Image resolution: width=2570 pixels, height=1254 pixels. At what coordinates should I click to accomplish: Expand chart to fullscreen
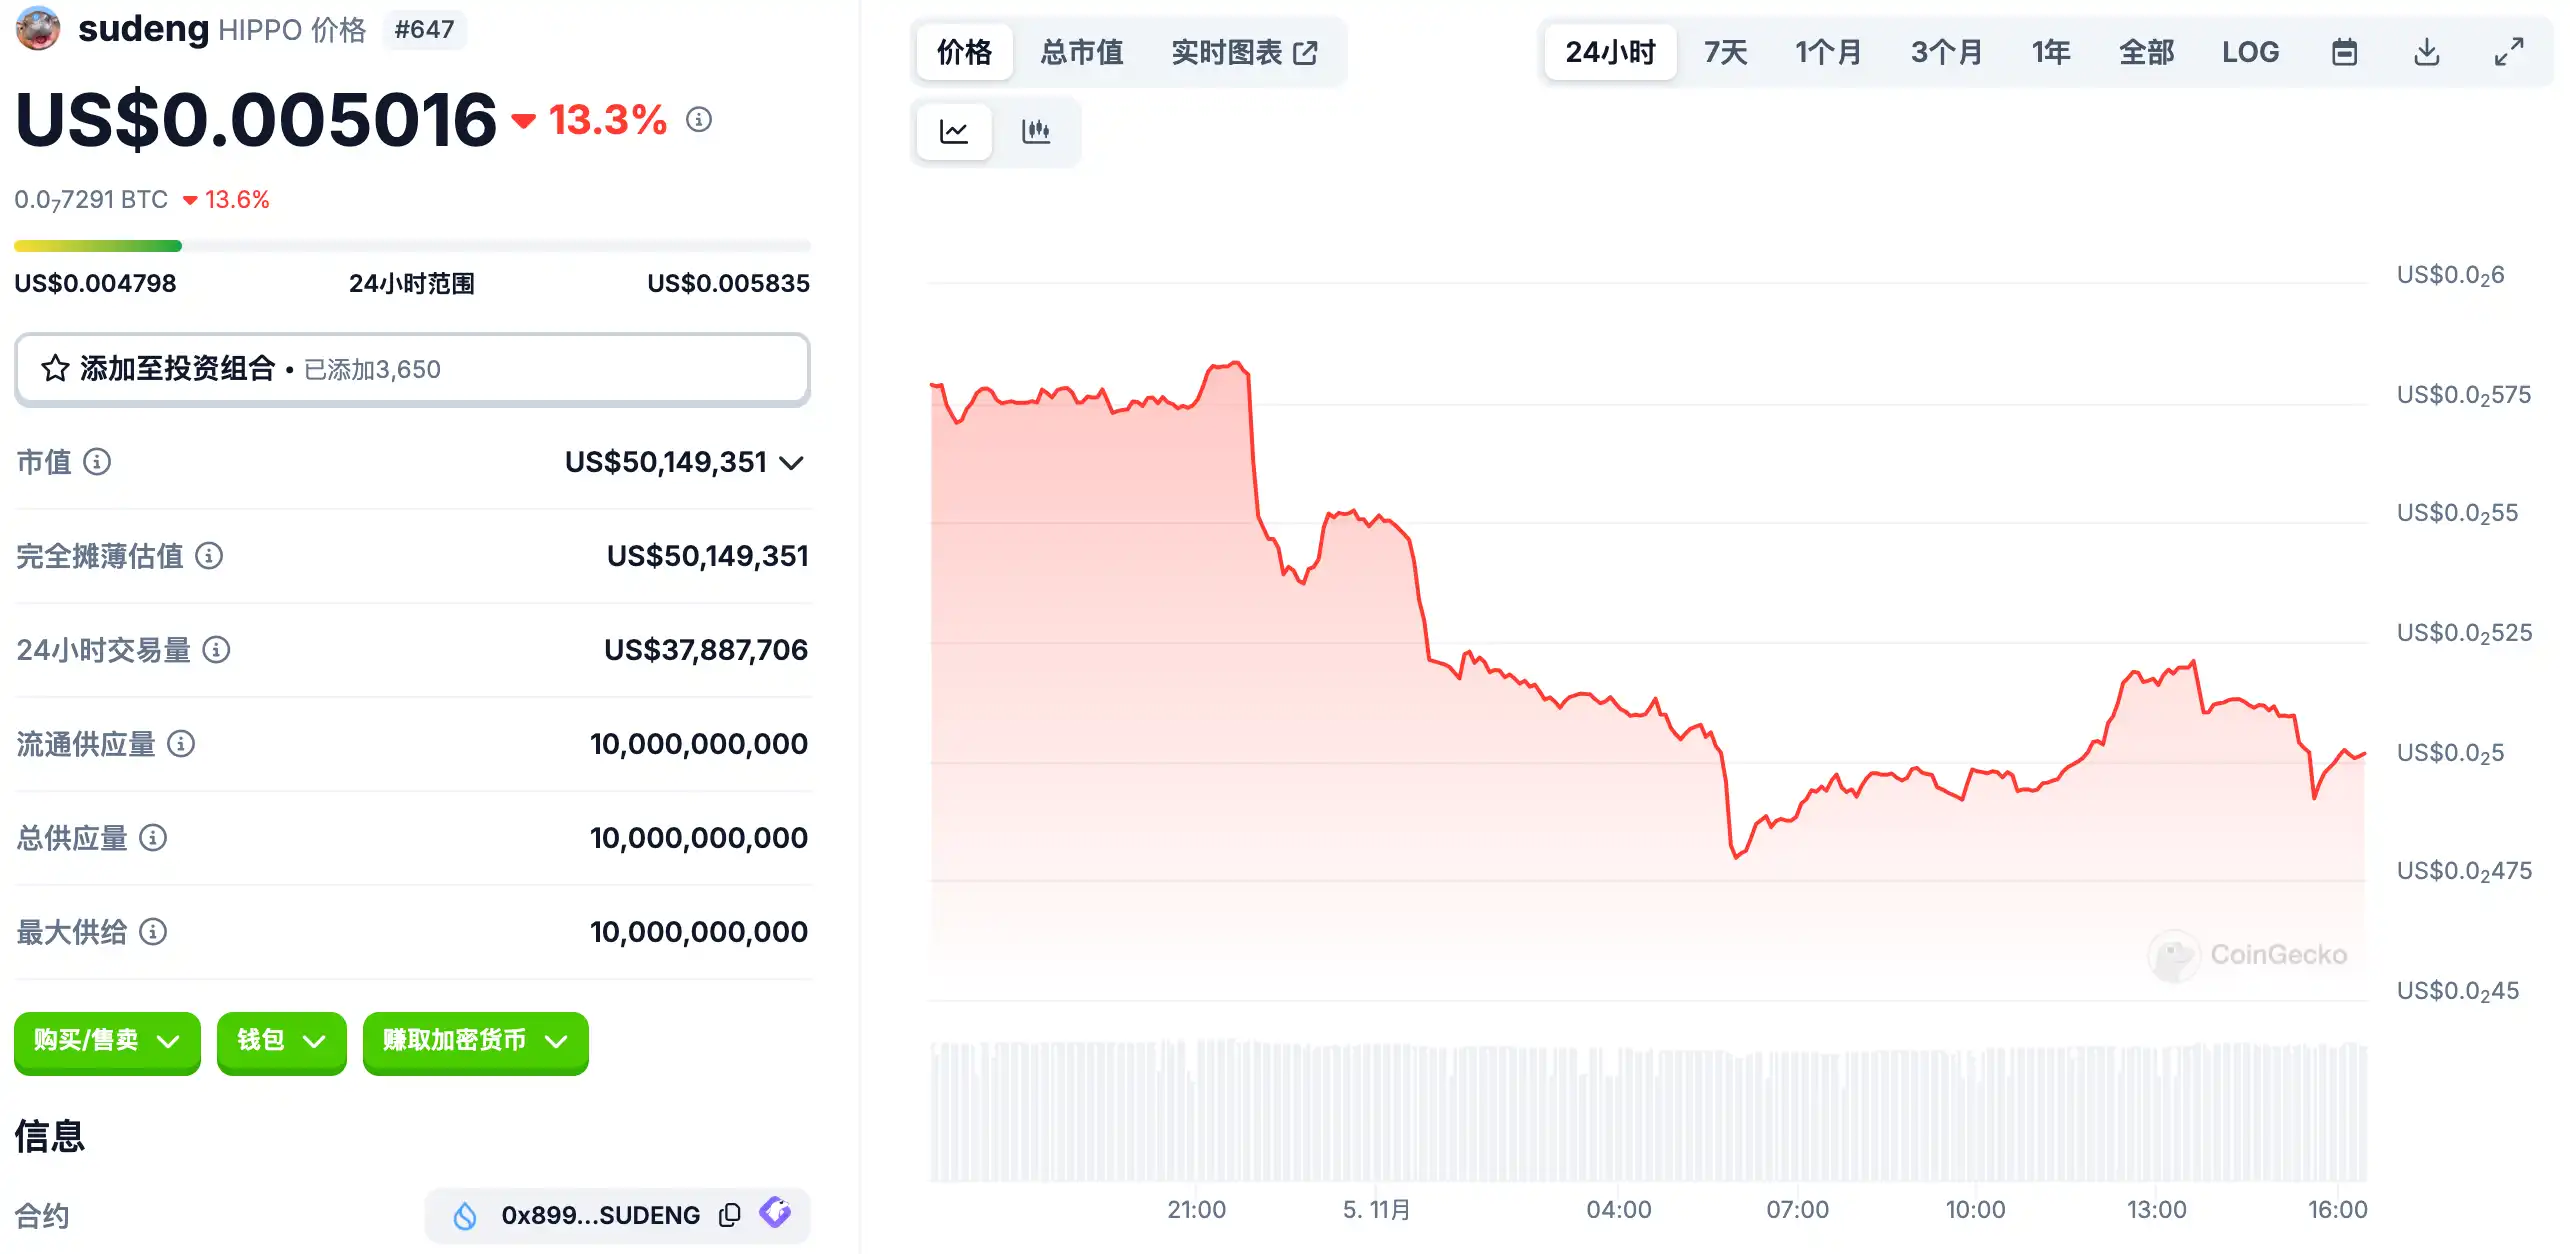point(2508,52)
